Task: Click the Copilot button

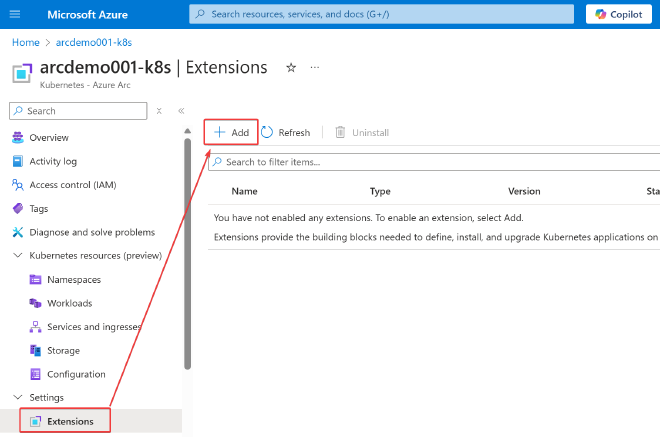Action: (x=618, y=14)
